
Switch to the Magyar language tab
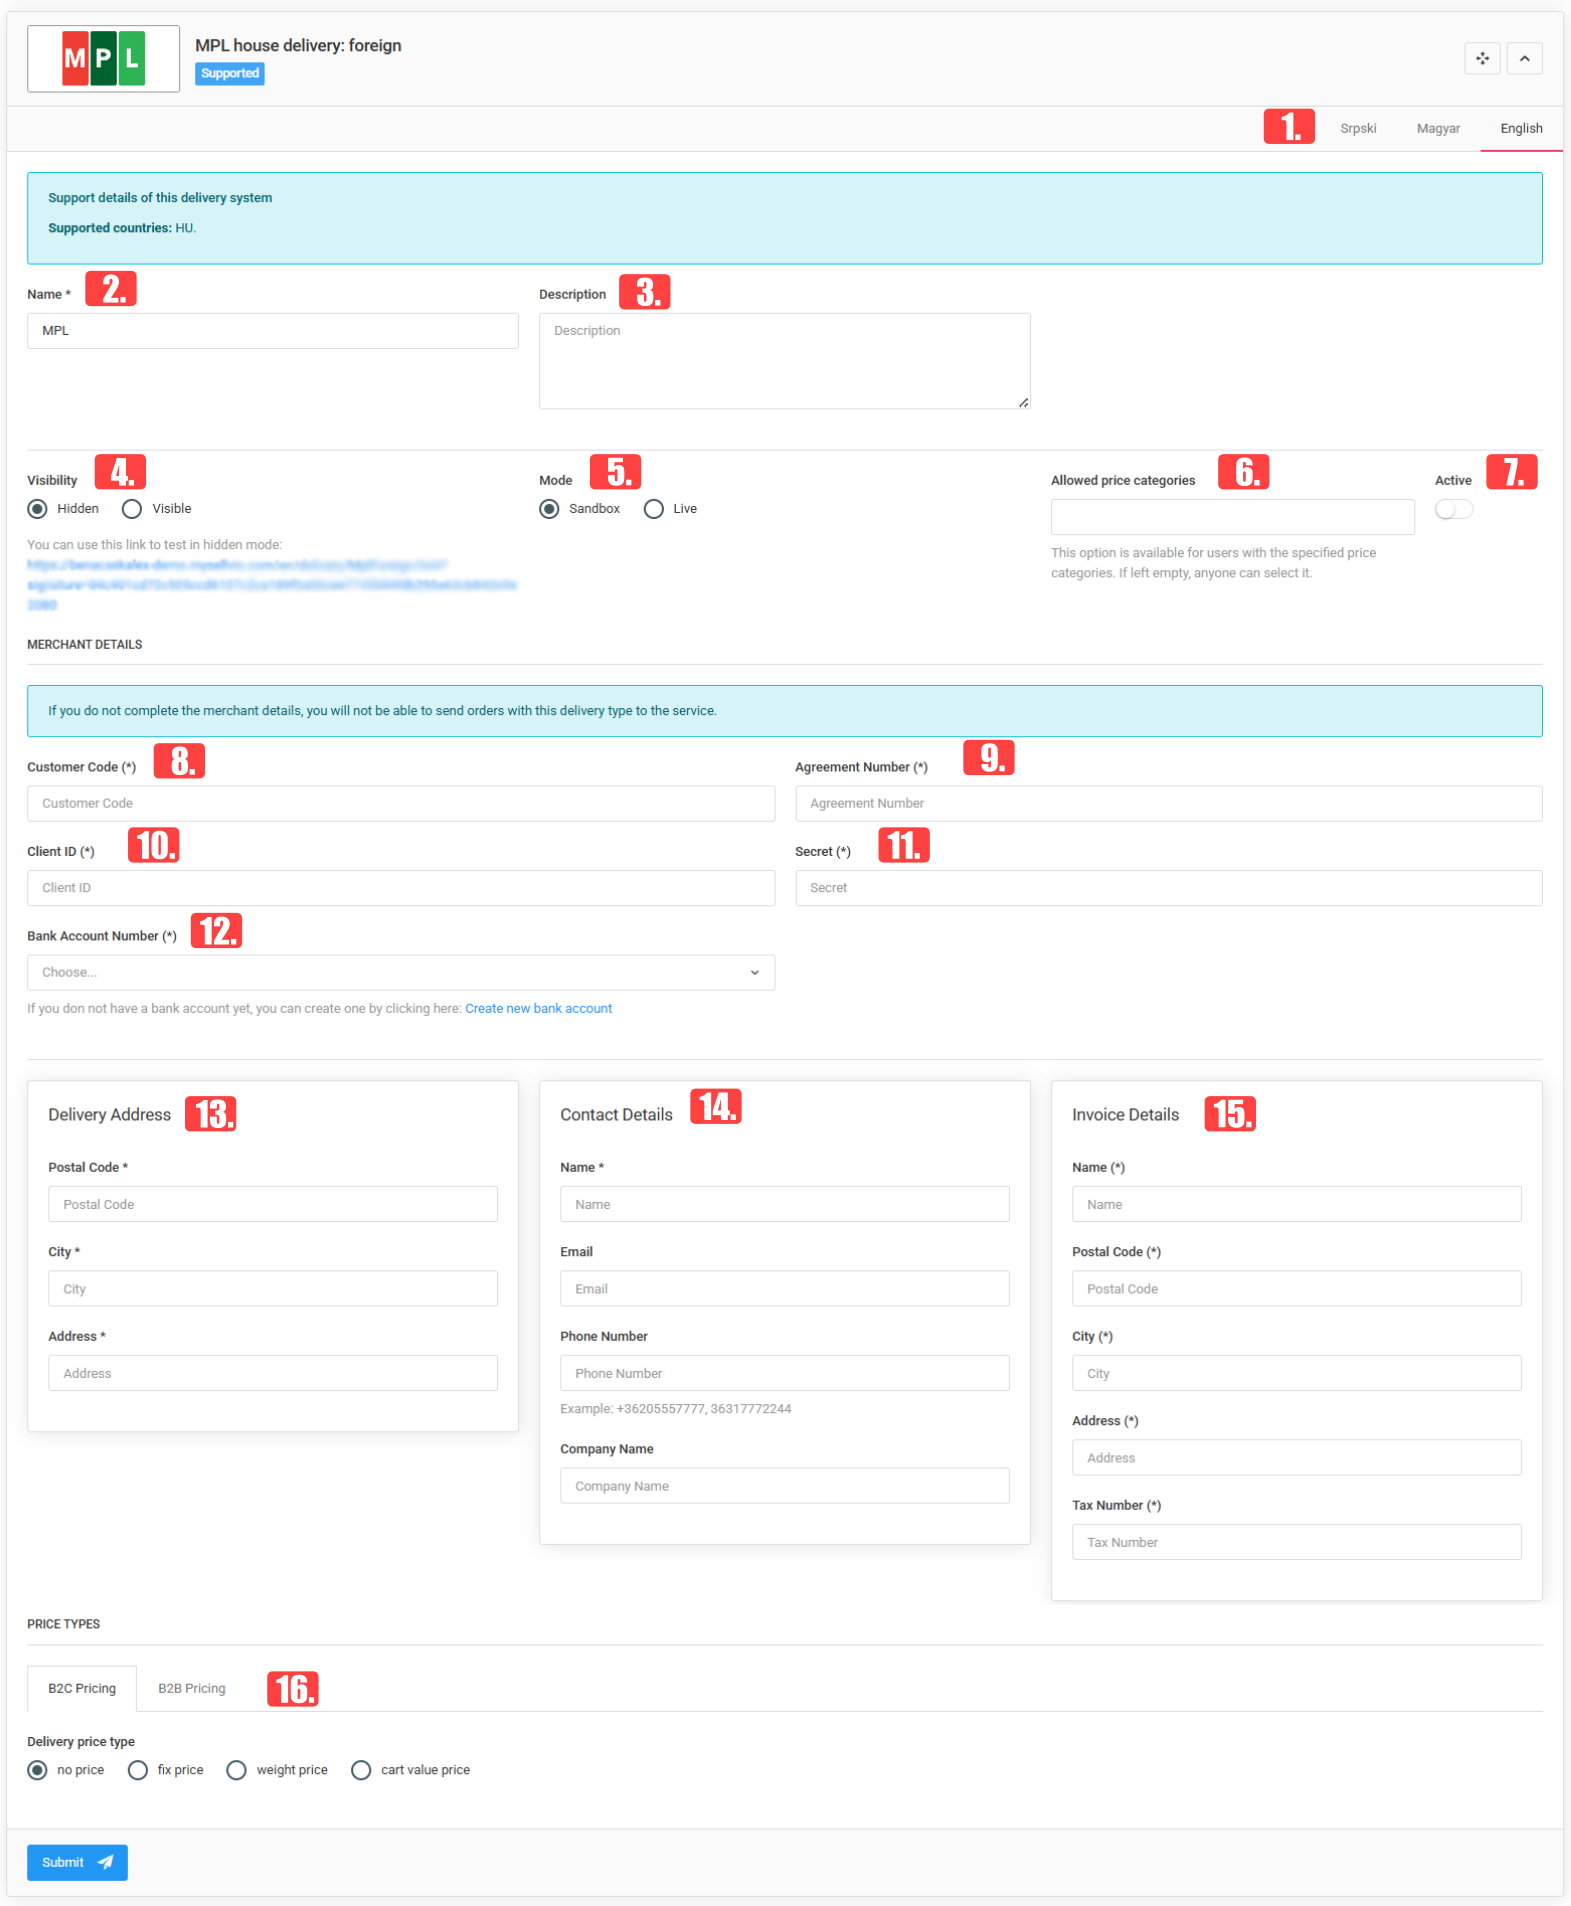(x=1438, y=128)
